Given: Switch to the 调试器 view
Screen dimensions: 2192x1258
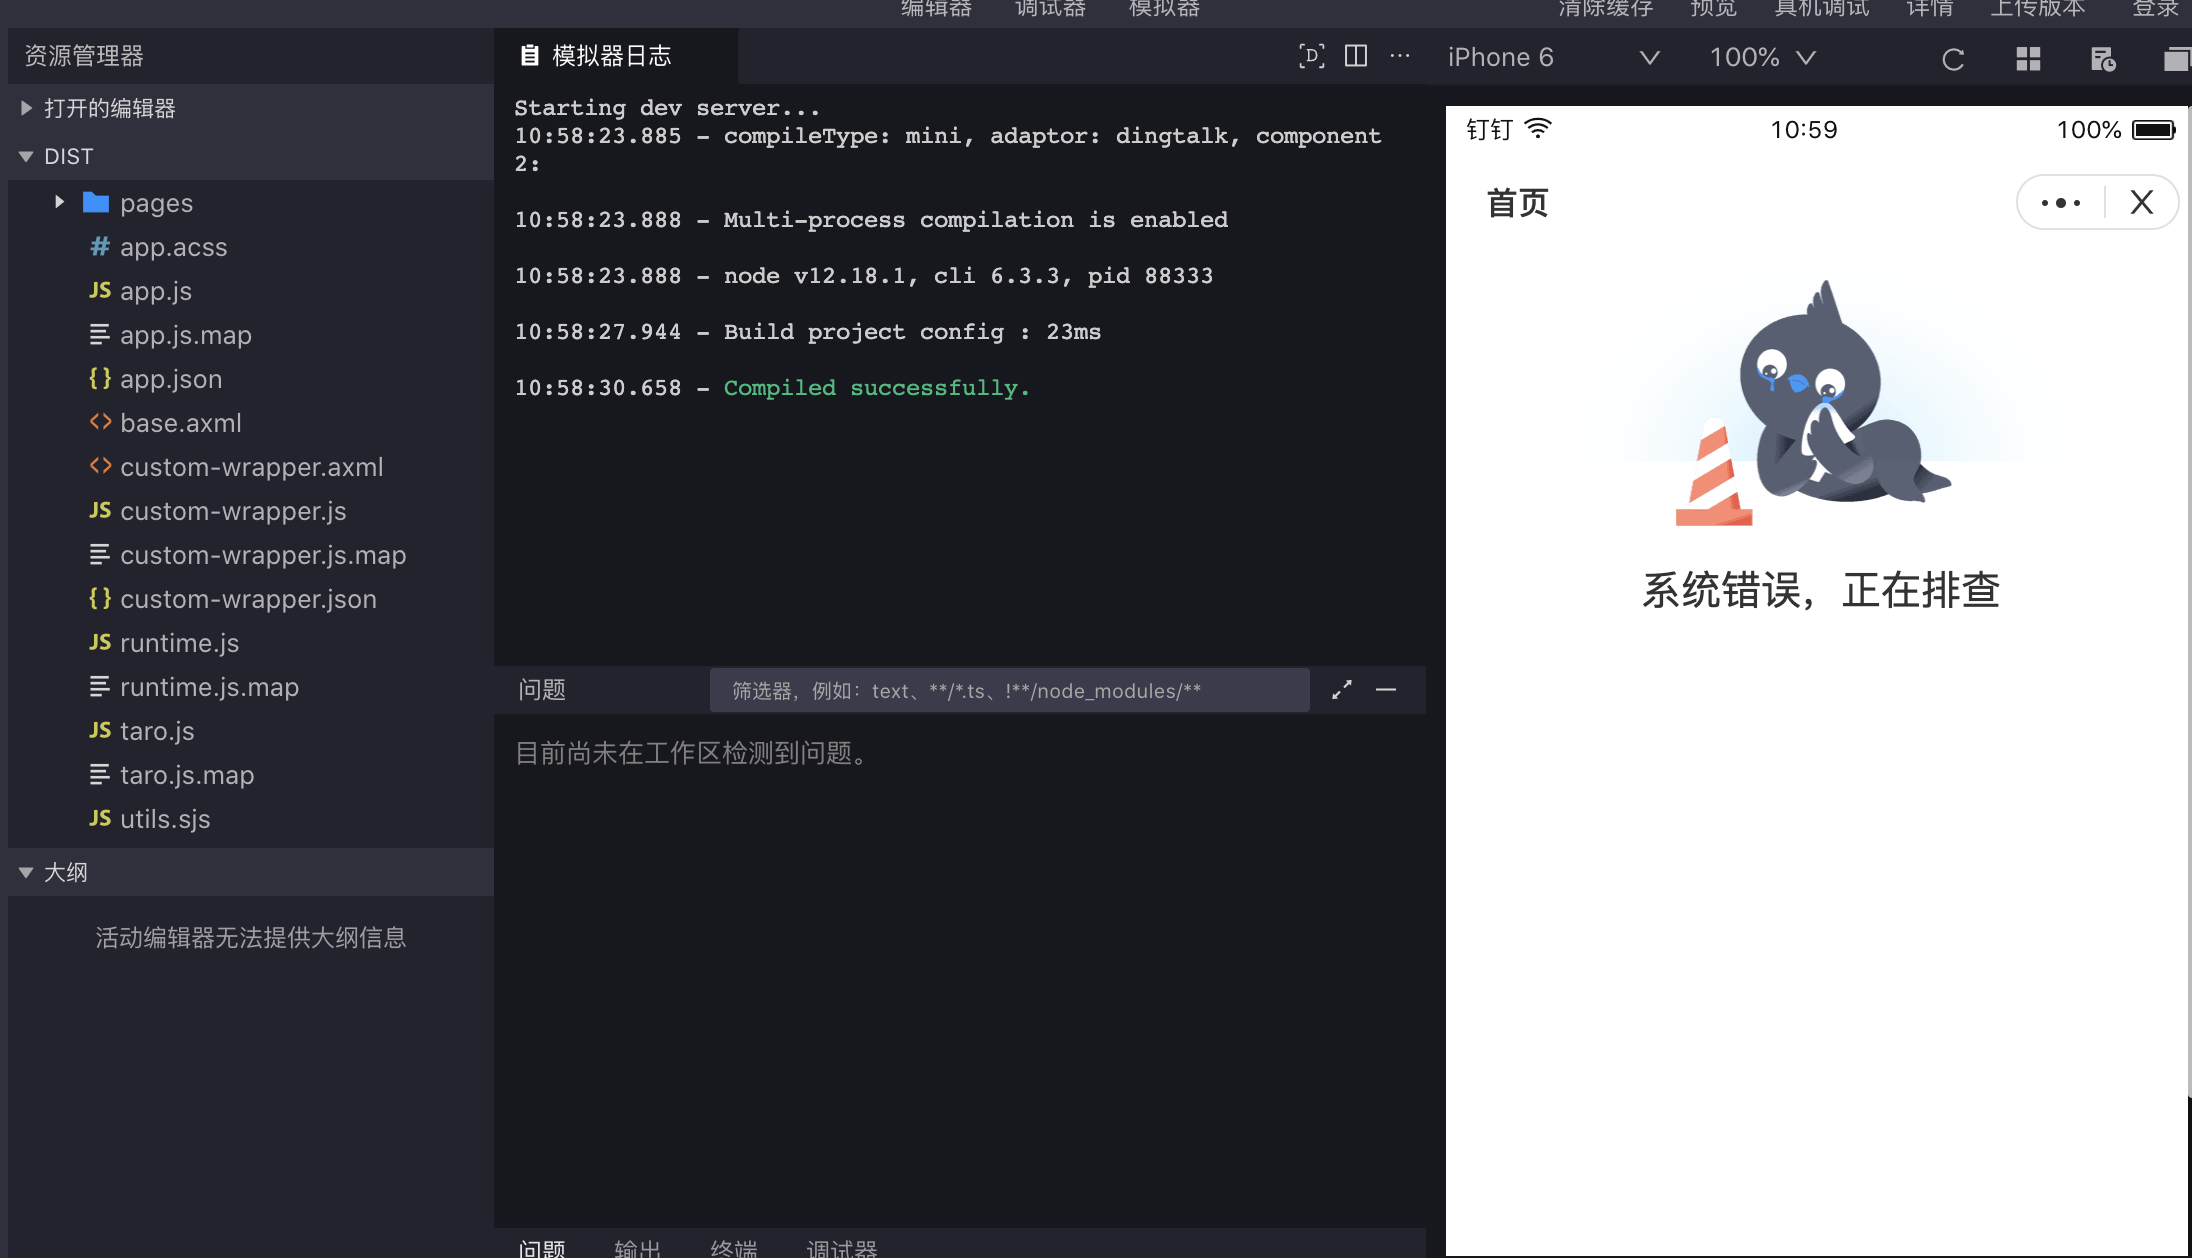Looking at the screenshot, I should pyautogui.click(x=1049, y=10).
